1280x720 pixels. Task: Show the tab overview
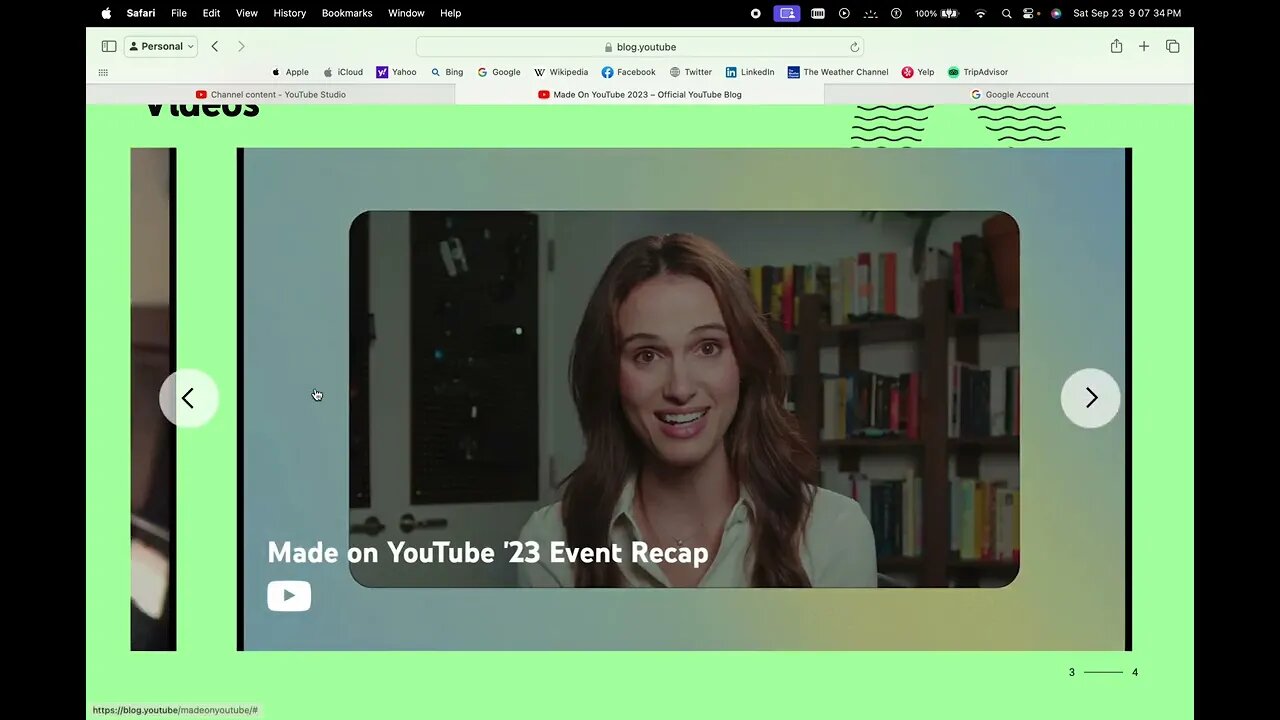coord(1173,46)
